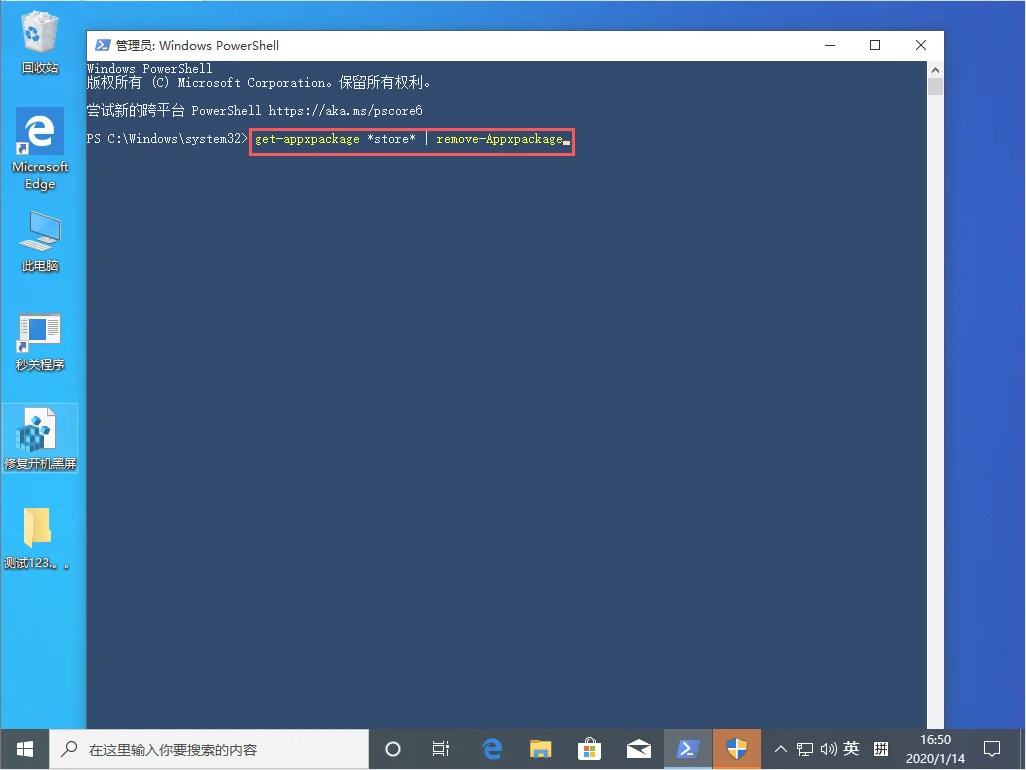The image size is (1026, 770).
Task: Click the IME keyboard layout tray icon
Action: 881,748
